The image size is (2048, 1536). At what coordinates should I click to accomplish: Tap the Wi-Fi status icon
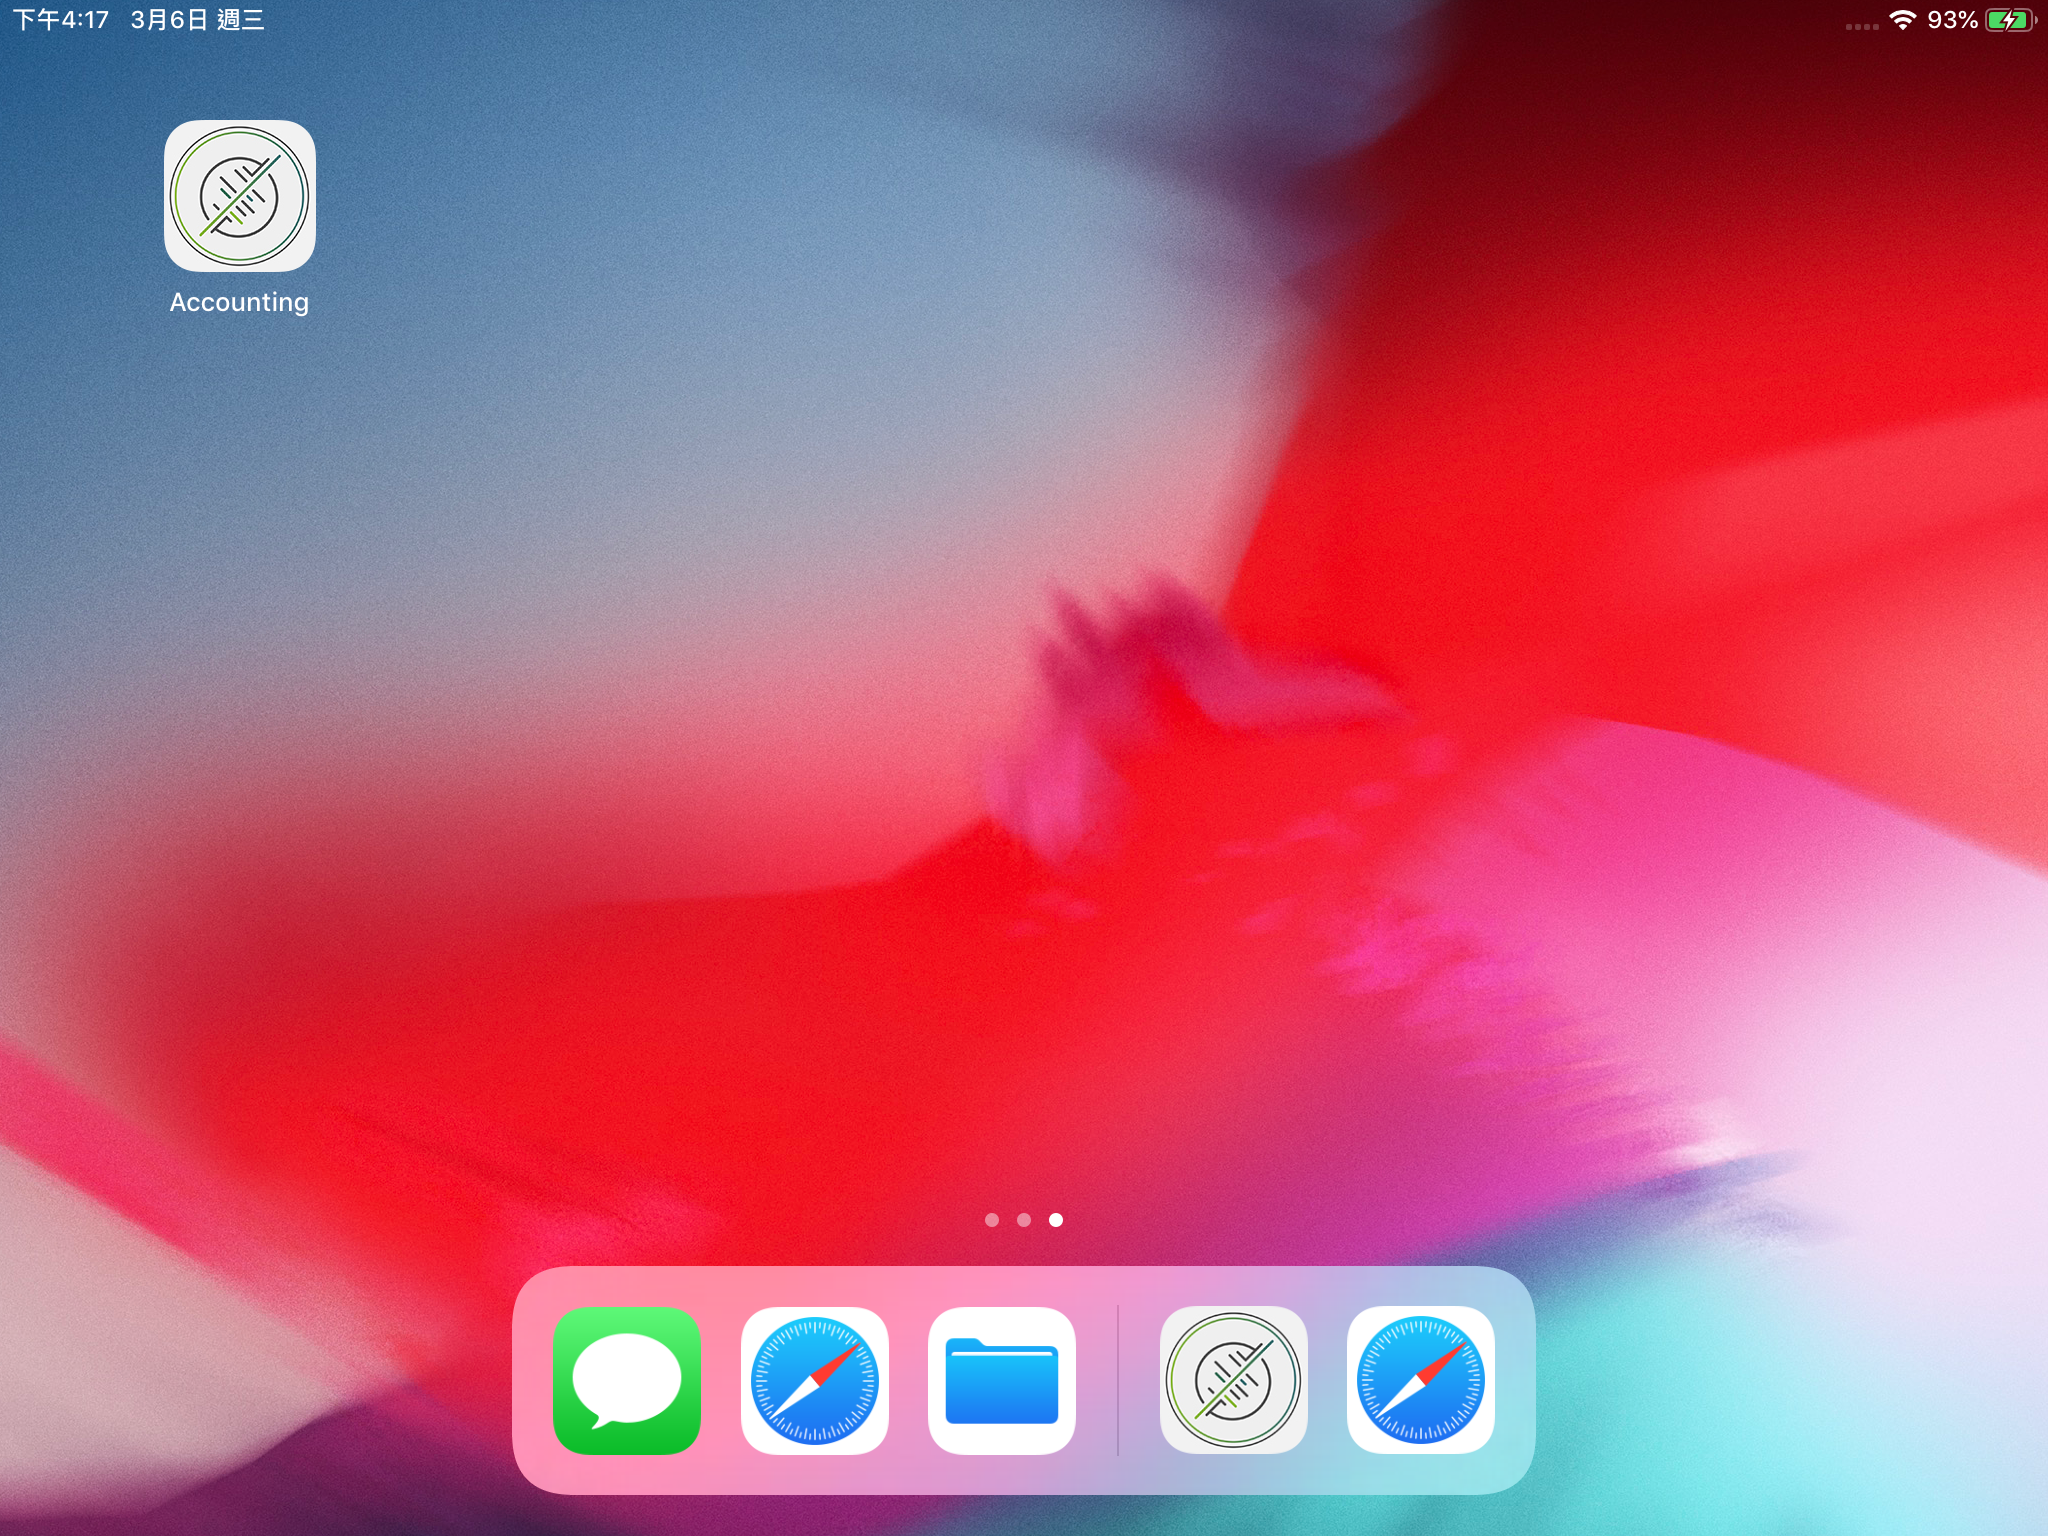(1902, 20)
